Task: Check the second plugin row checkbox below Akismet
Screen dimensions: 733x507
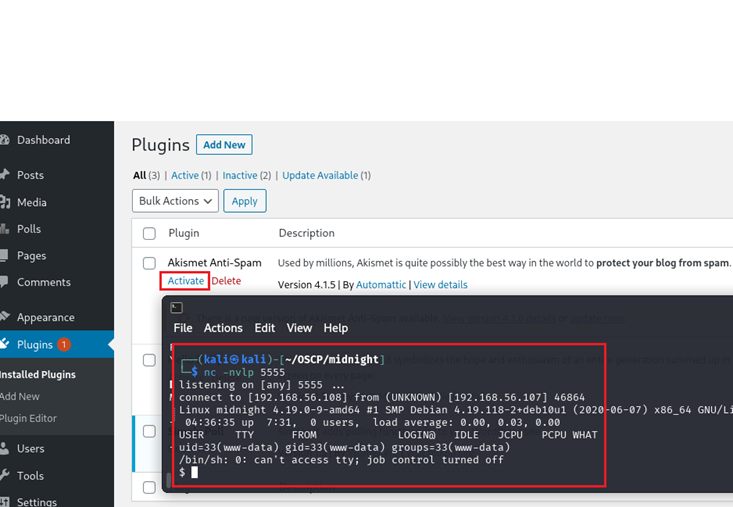Action: (149, 360)
